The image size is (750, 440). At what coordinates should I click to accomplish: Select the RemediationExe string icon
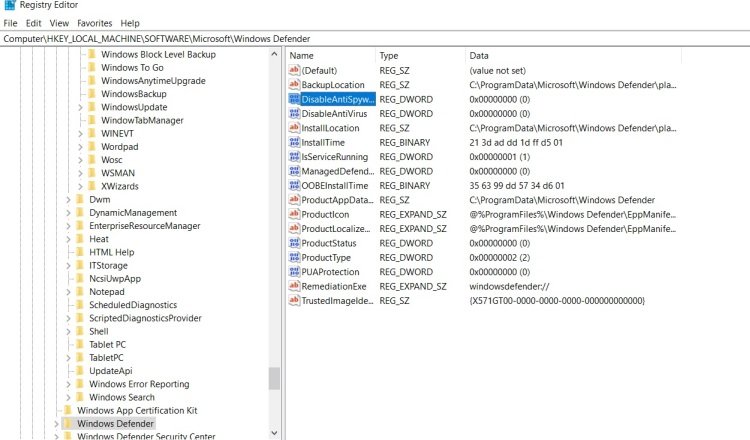pos(294,286)
